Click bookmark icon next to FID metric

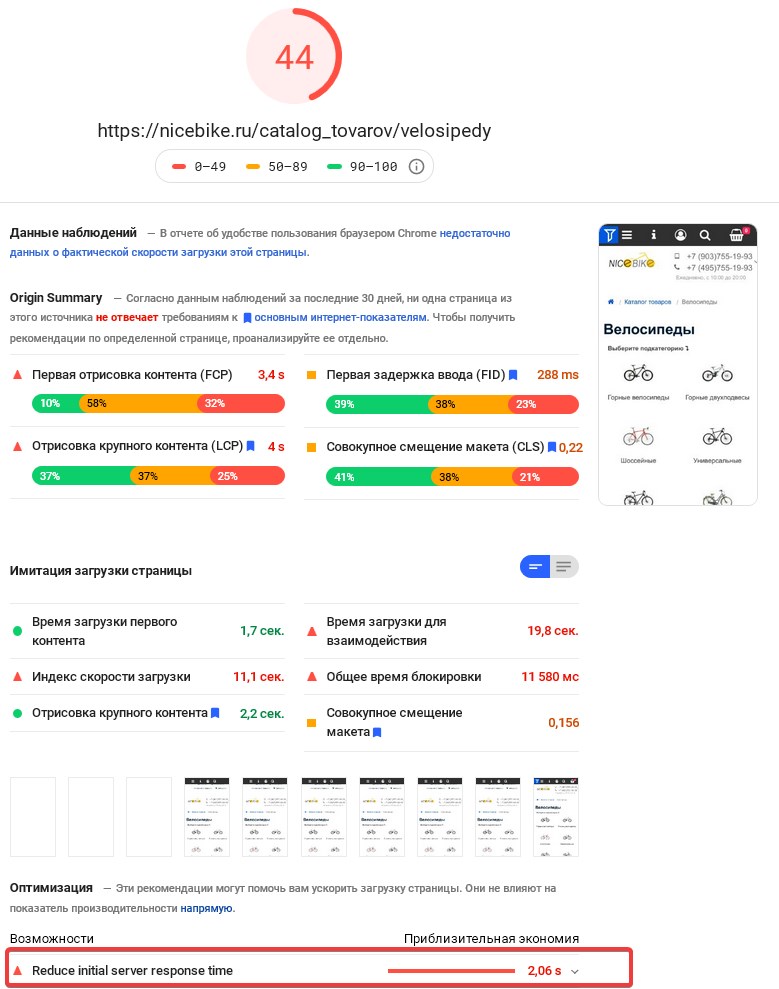point(513,375)
